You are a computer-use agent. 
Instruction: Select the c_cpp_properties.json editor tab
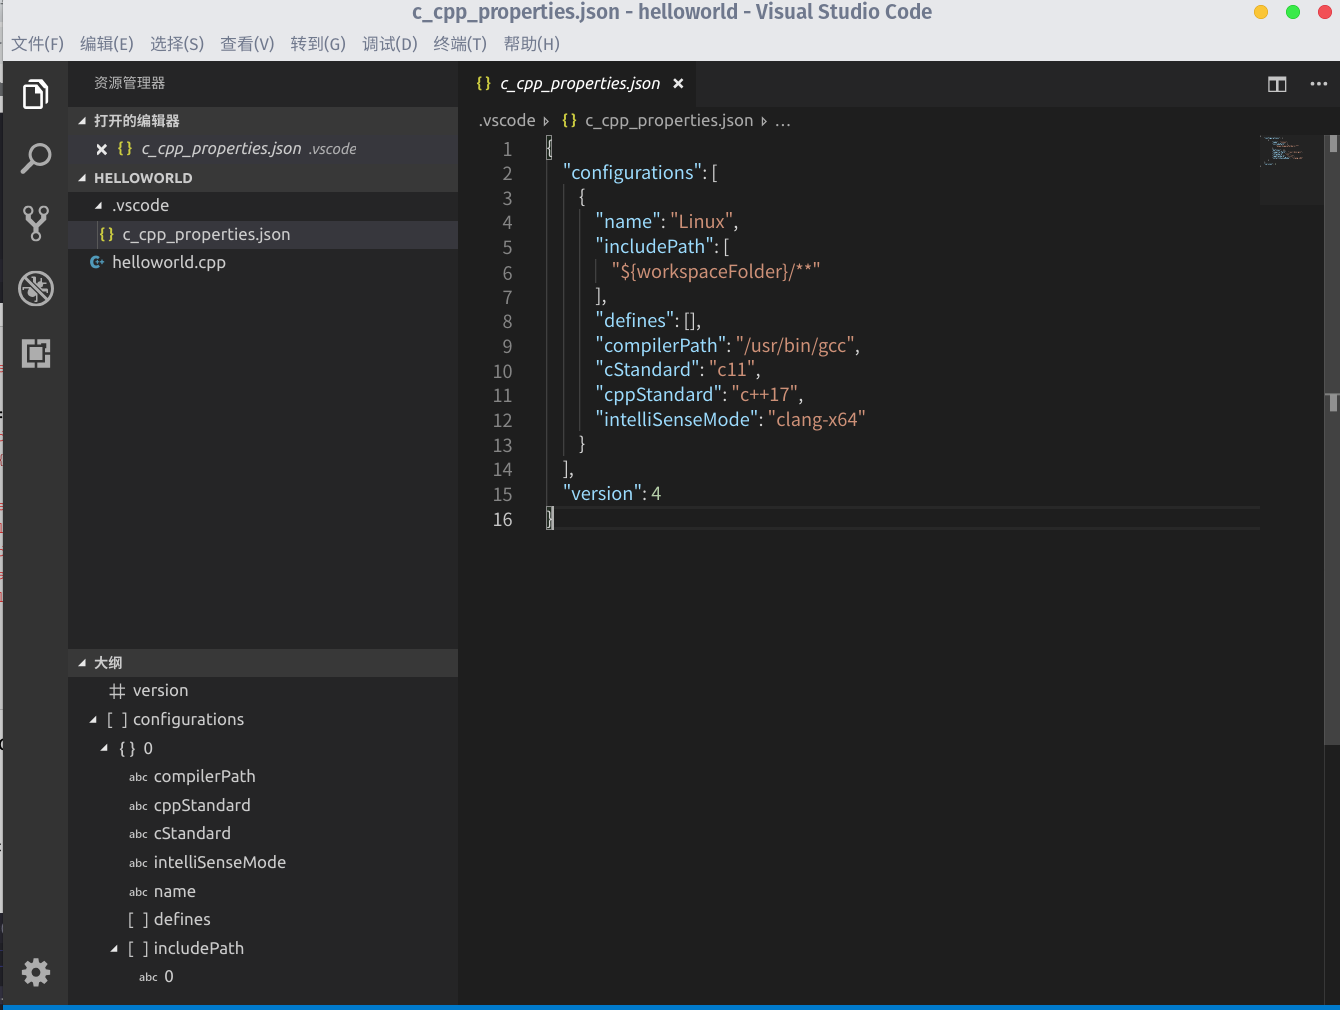click(x=579, y=84)
